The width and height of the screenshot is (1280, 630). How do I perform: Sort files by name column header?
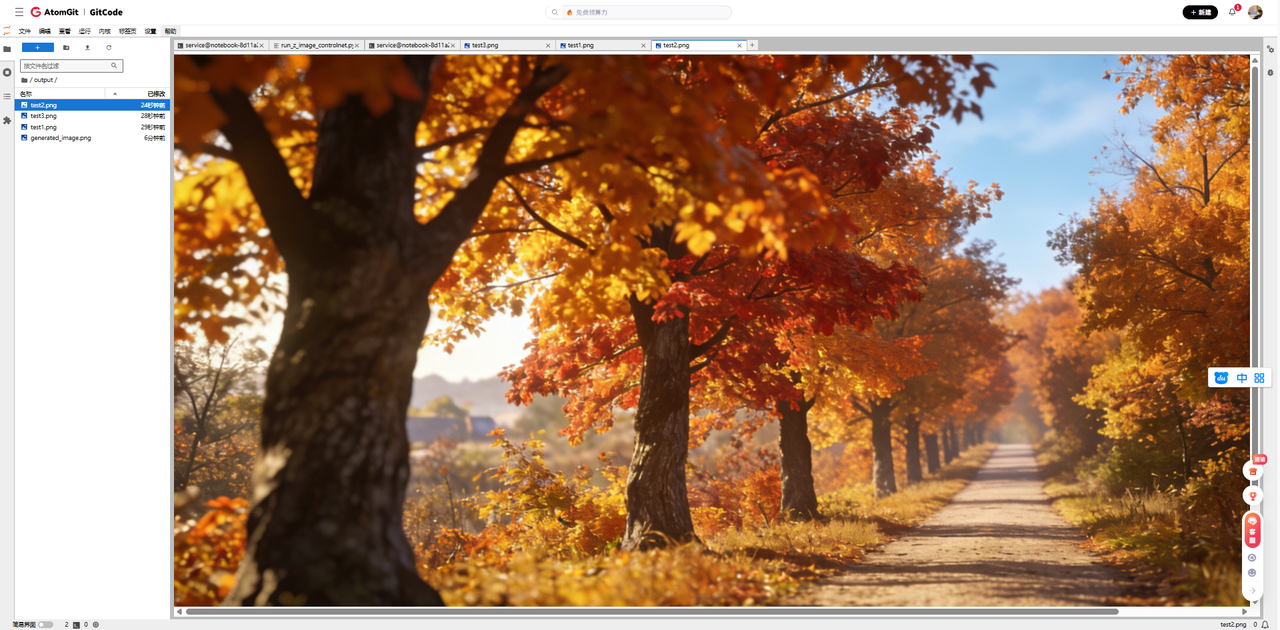coord(60,93)
